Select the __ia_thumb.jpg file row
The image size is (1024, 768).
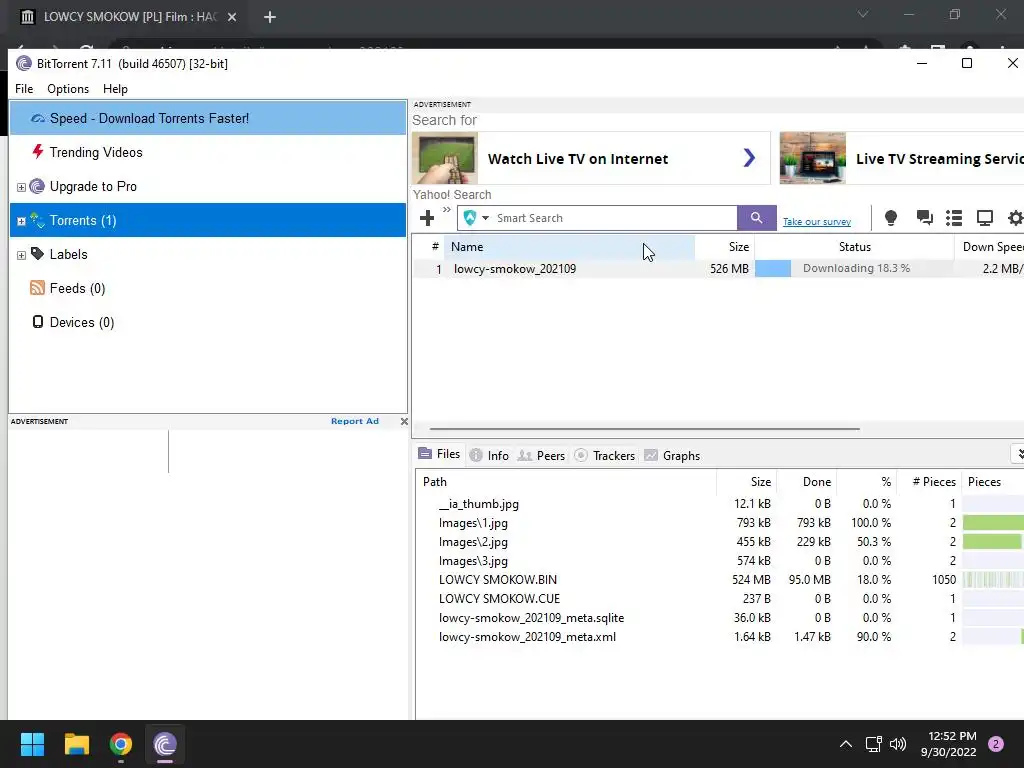719,504
